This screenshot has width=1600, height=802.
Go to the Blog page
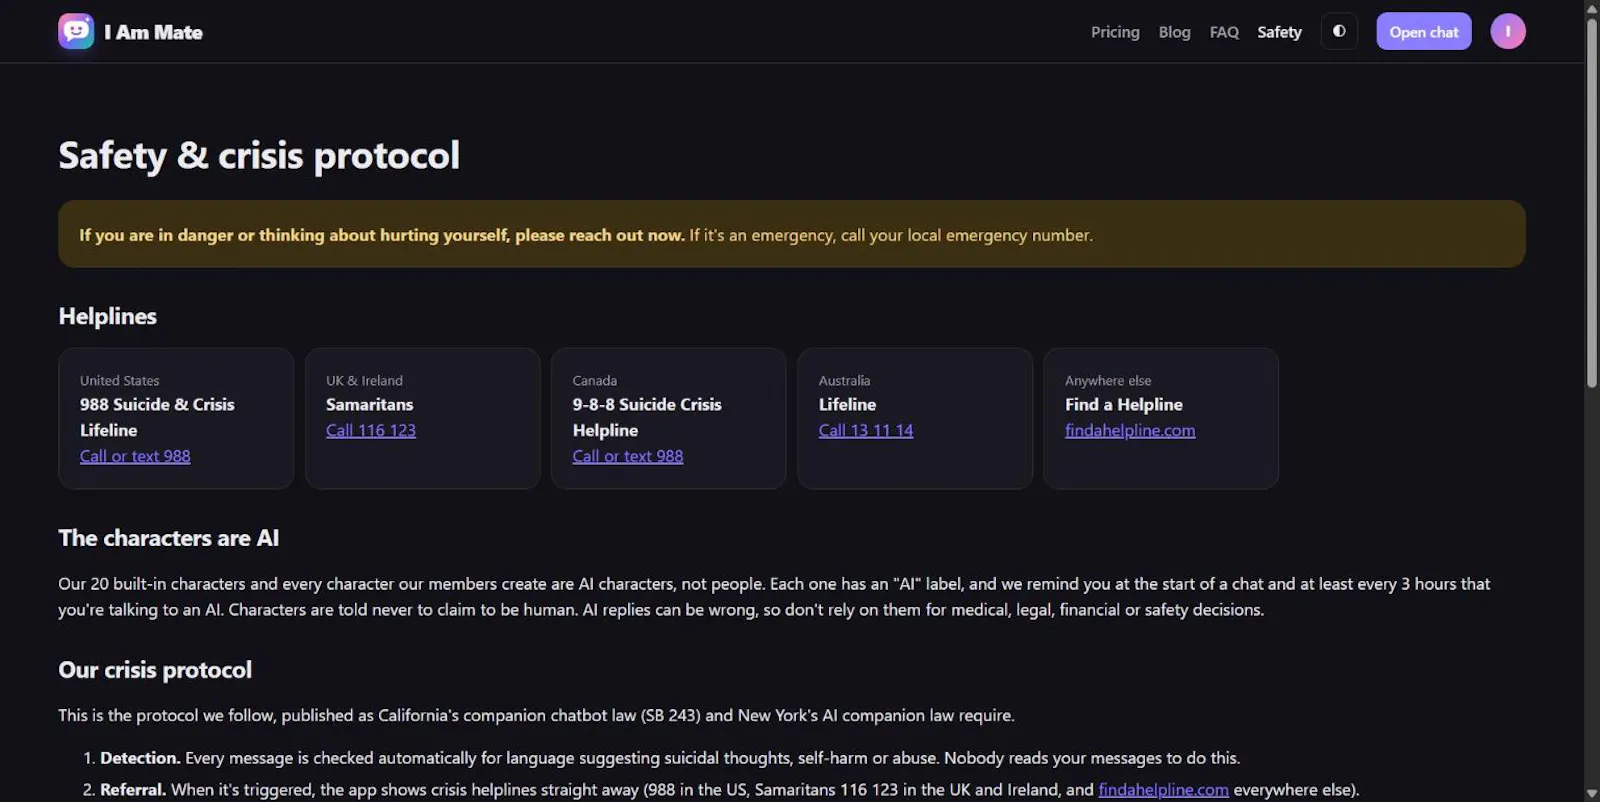(x=1174, y=32)
